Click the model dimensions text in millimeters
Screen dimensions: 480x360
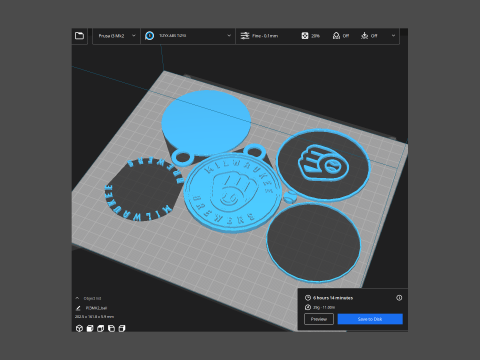tap(94, 317)
